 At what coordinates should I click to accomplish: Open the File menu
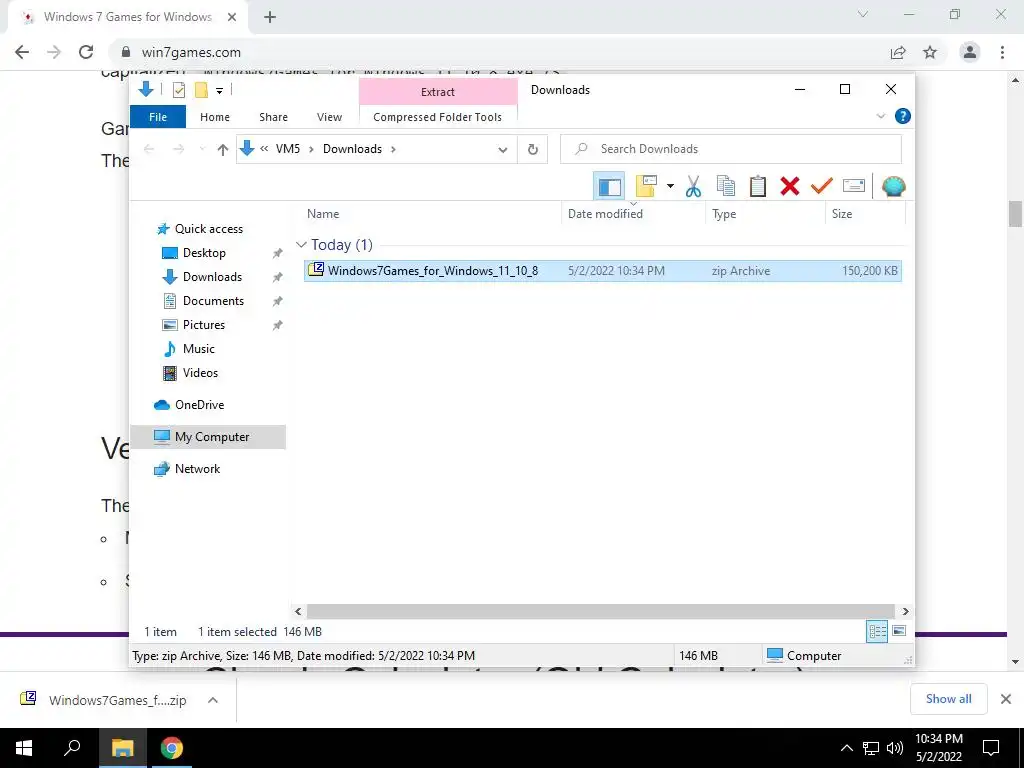pyautogui.click(x=158, y=117)
